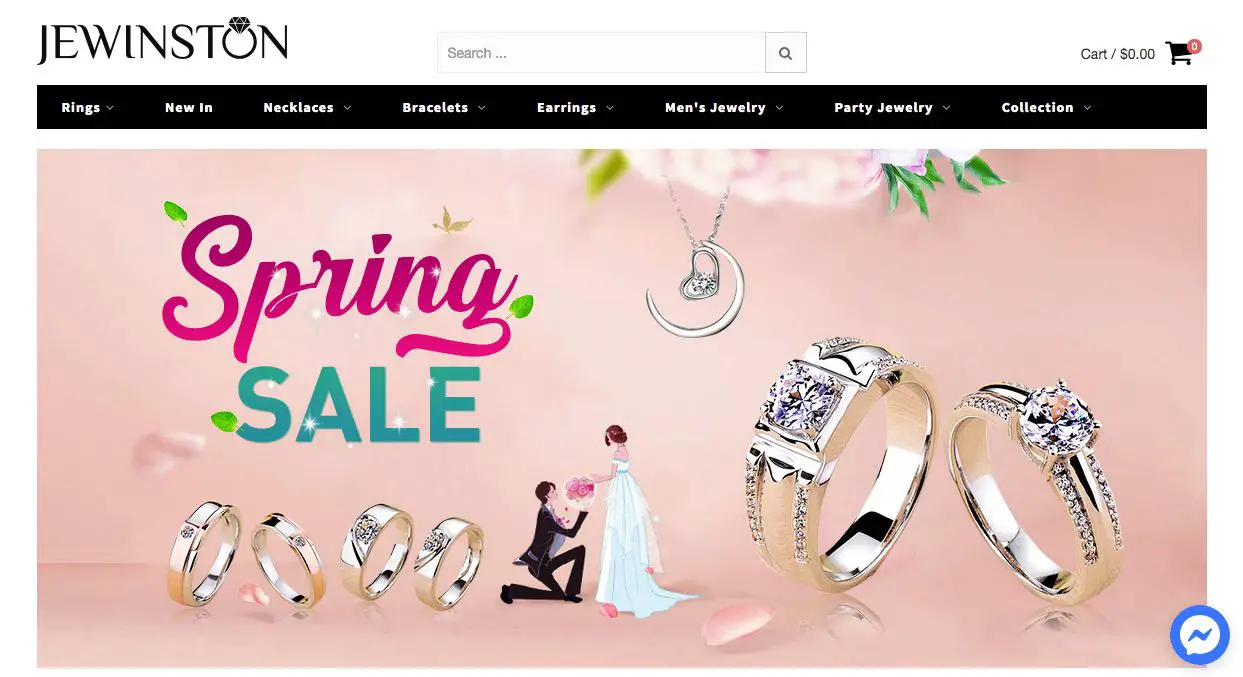The image size is (1243, 677).
Task: Open the New In menu item
Action: [x=189, y=107]
